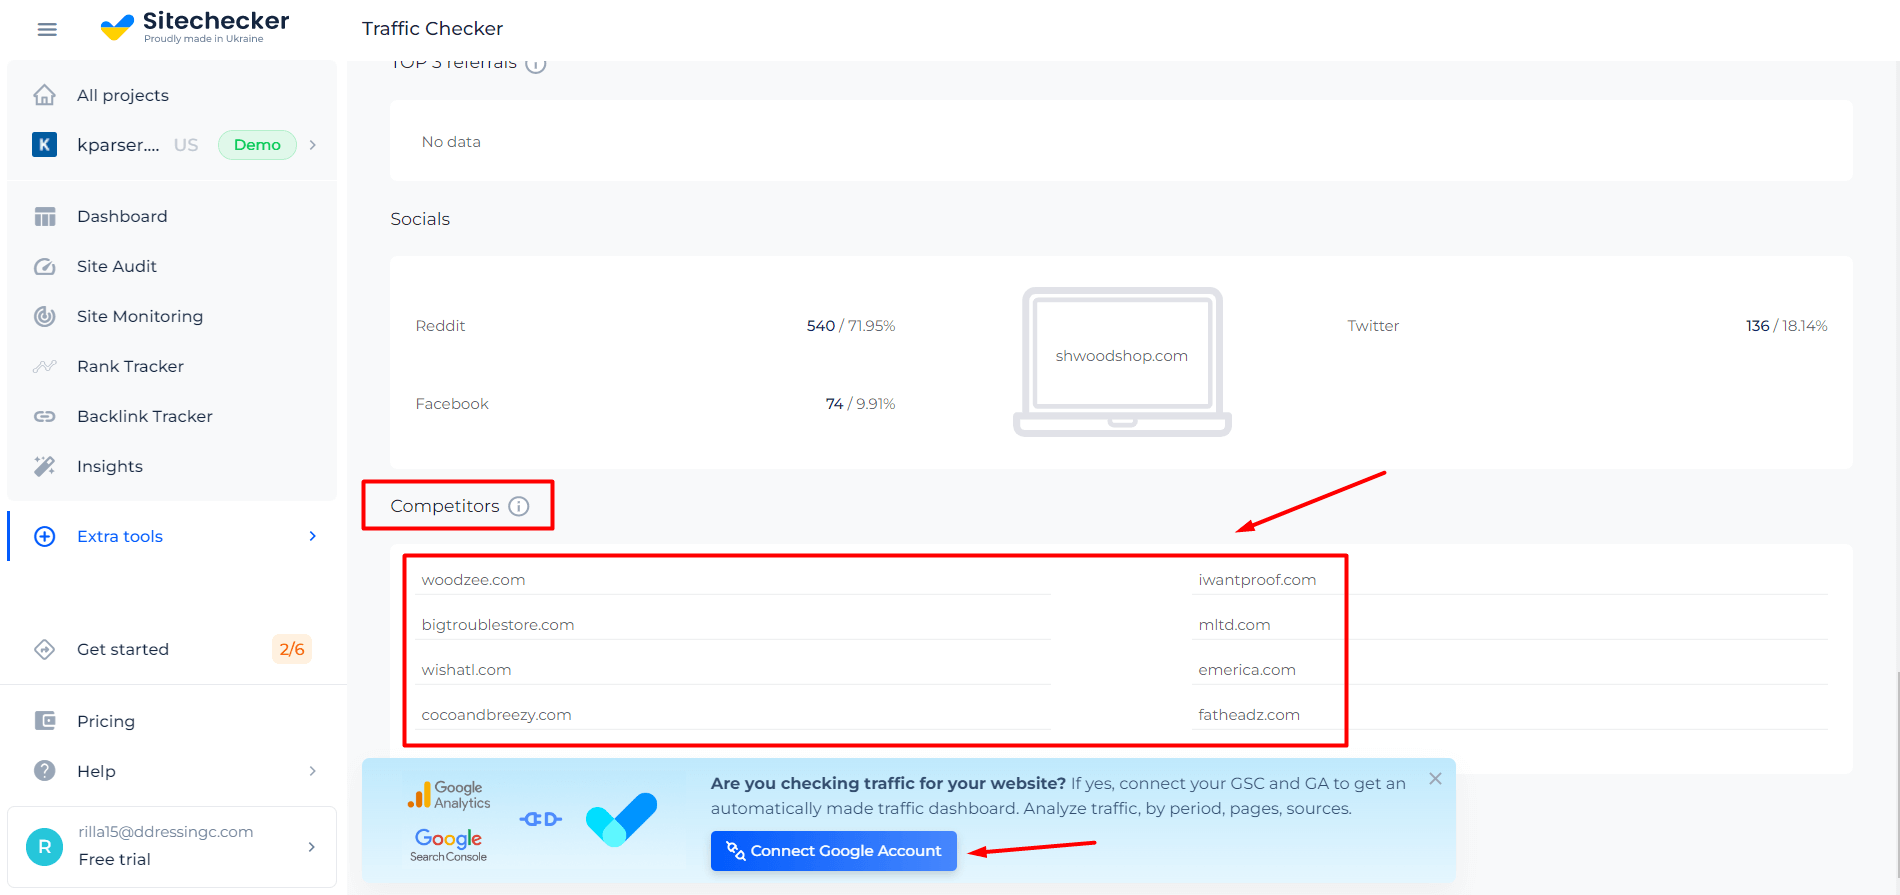This screenshot has width=1900, height=895.
Task: Click the 74 / 9.91% Facebook value
Action: [x=860, y=404]
